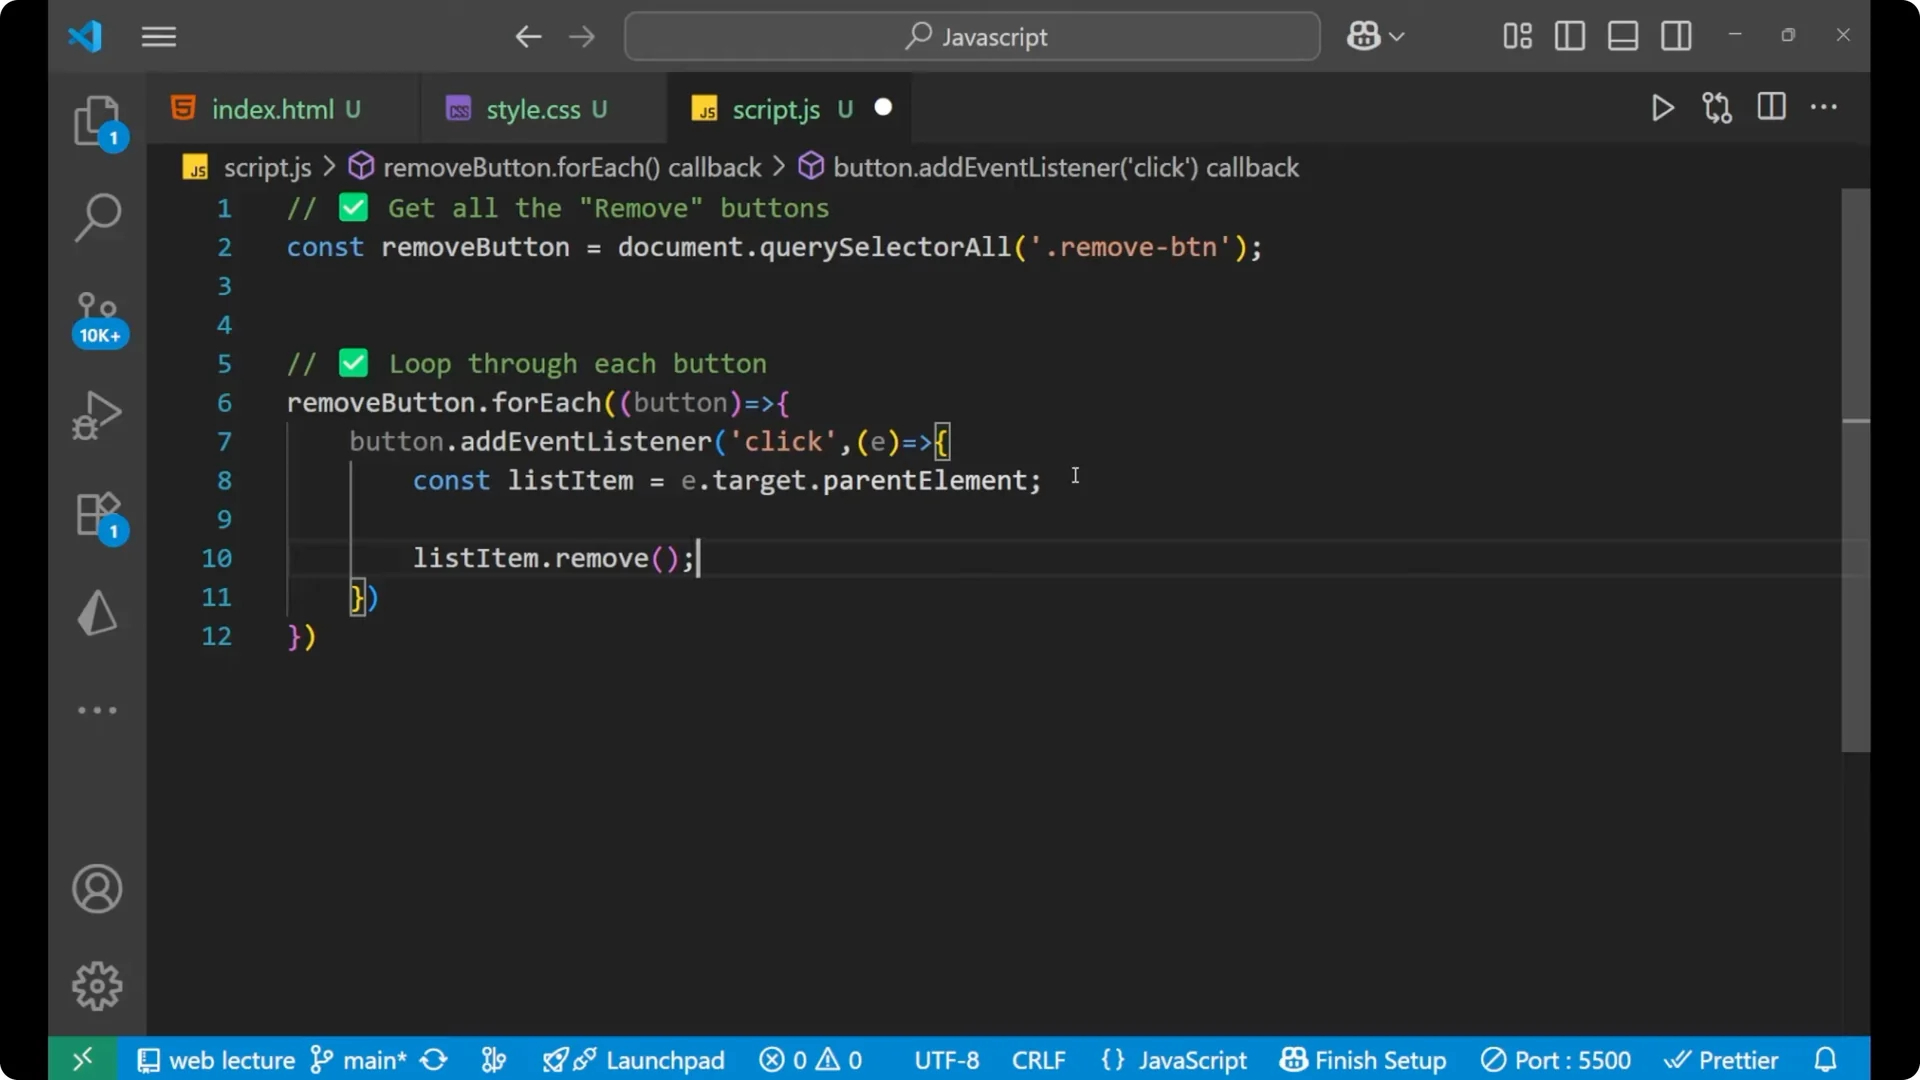The width and height of the screenshot is (1920, 1080).
Task: Select the Search icon in activity bar
Action: 97,216
